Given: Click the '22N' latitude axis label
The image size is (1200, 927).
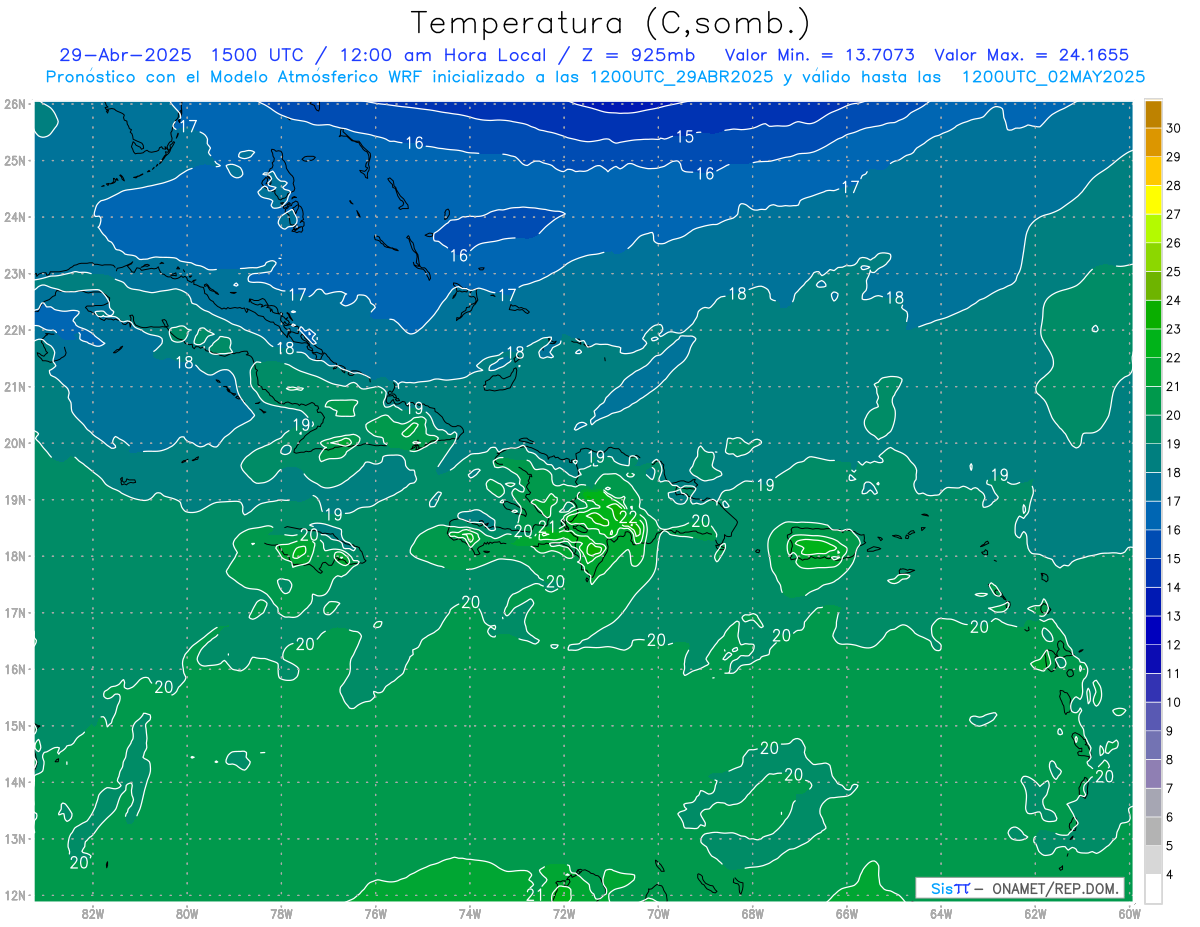Looking at the screenshot, I should coord(15,330).
